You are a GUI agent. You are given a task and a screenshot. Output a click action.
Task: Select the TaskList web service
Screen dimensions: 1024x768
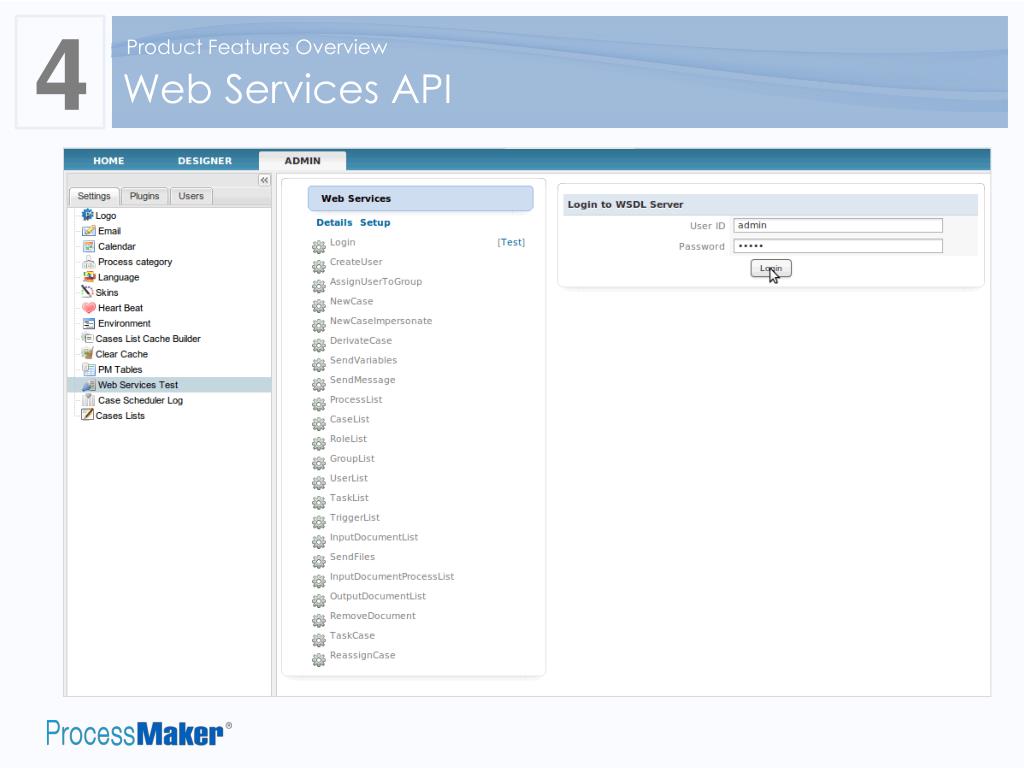click(349, 498)
